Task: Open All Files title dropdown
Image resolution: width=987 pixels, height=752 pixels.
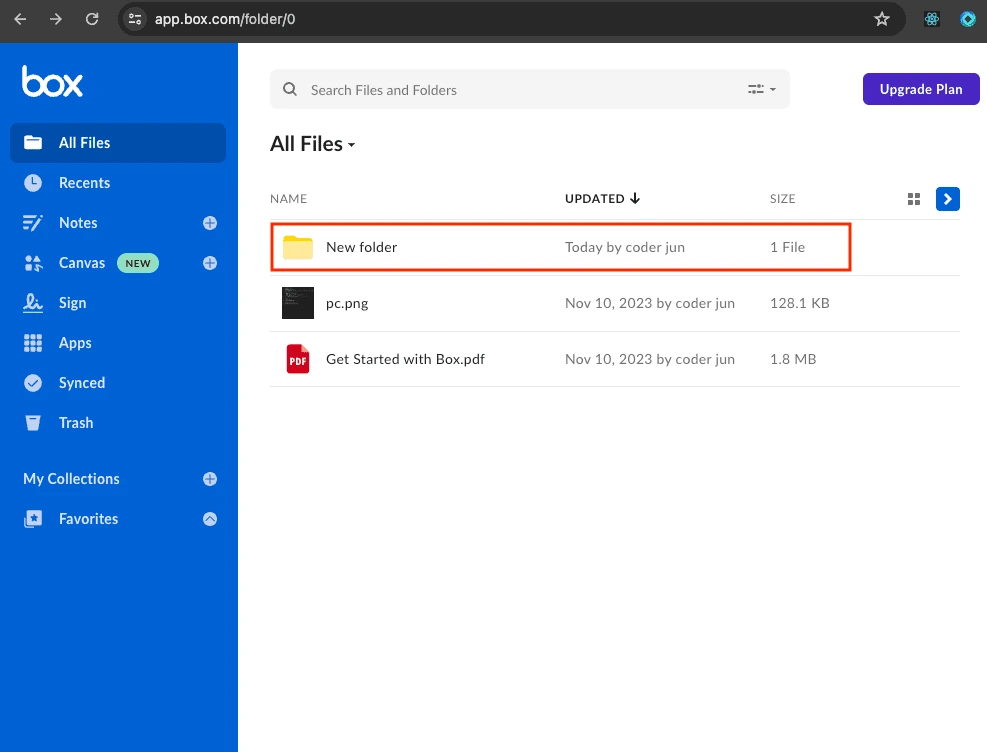Action: (x=313, y=144)
